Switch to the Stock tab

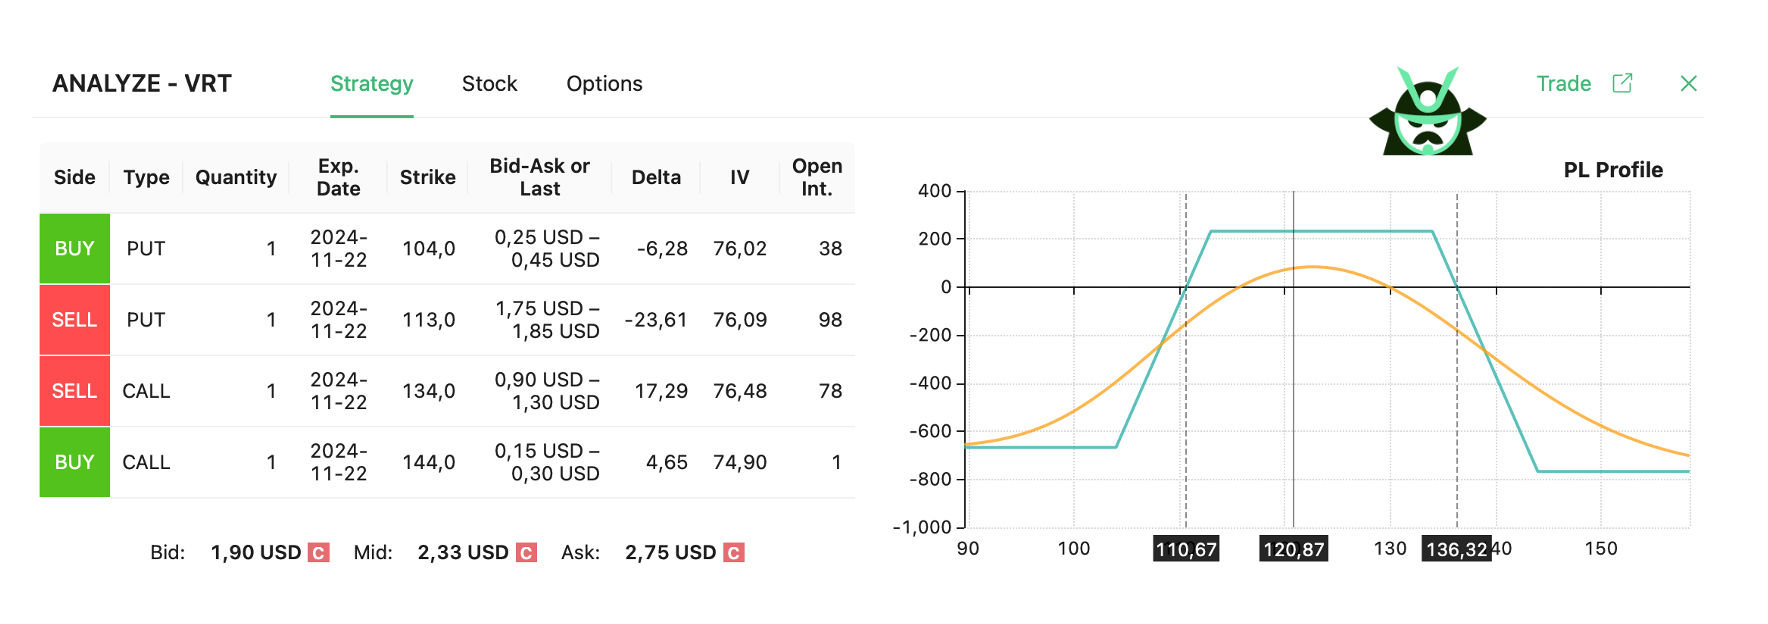click(490, 84)
